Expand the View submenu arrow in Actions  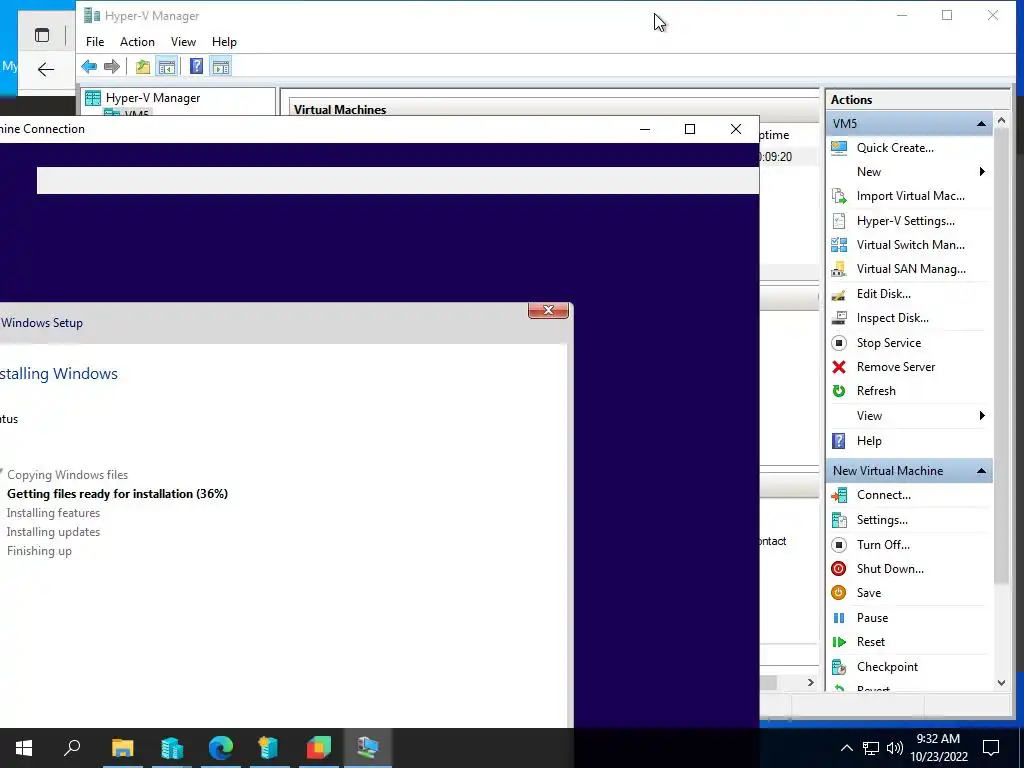tap(982, 416)
